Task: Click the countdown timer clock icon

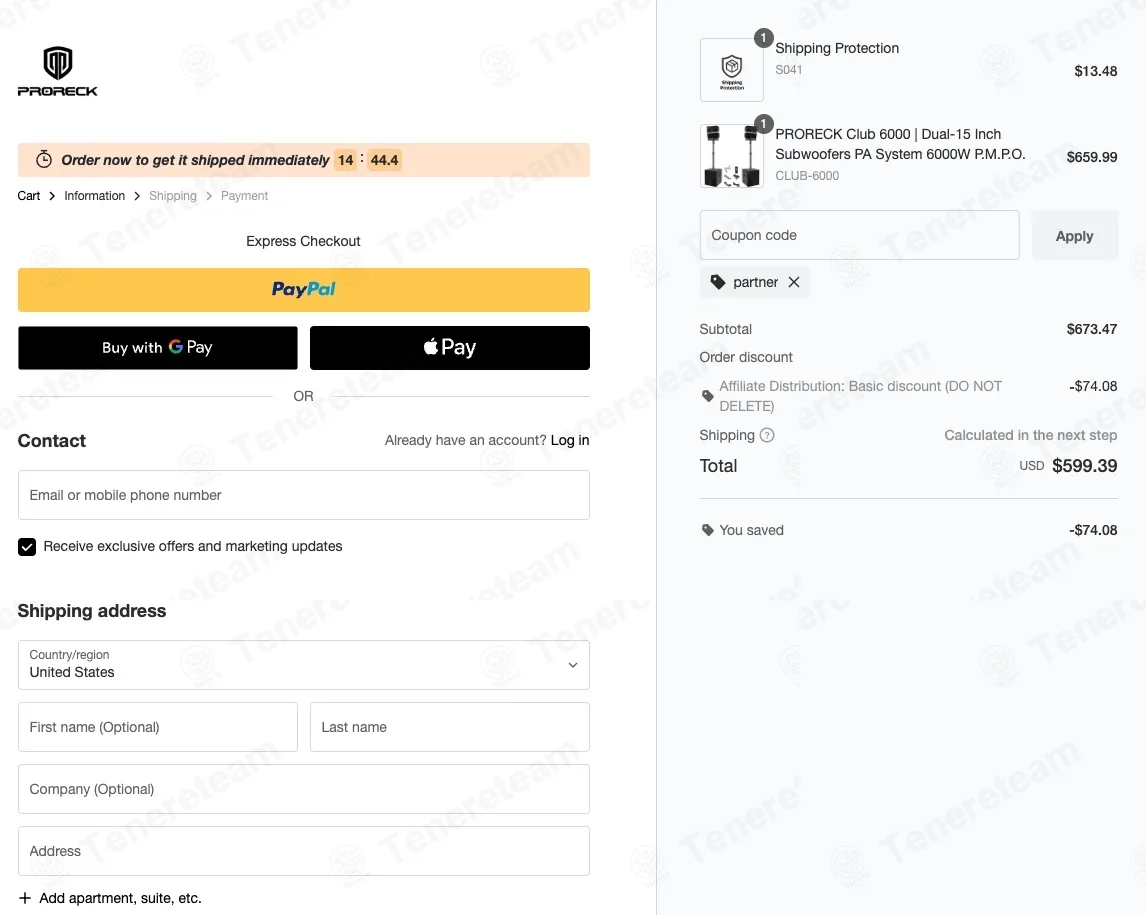Action: coord(44,160)
